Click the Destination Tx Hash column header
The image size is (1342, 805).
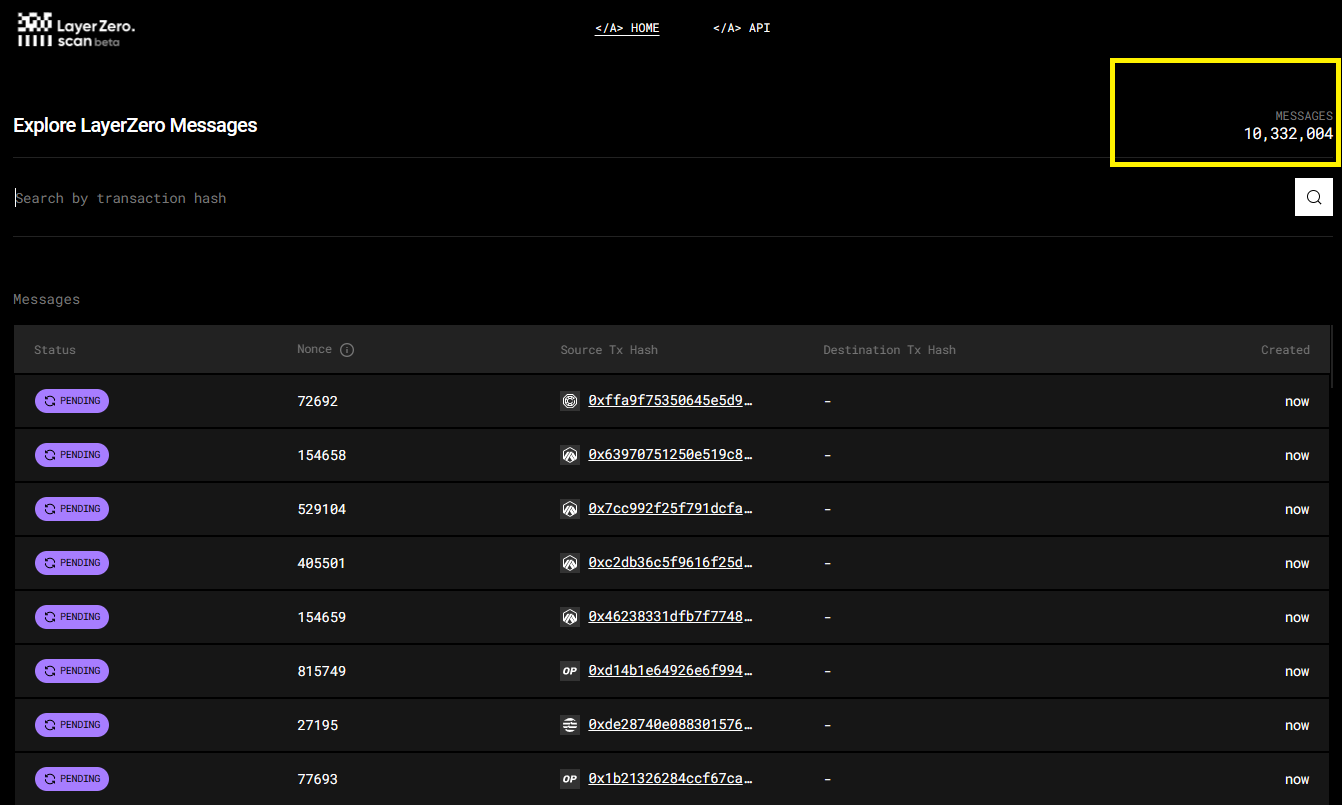(889, 350)
